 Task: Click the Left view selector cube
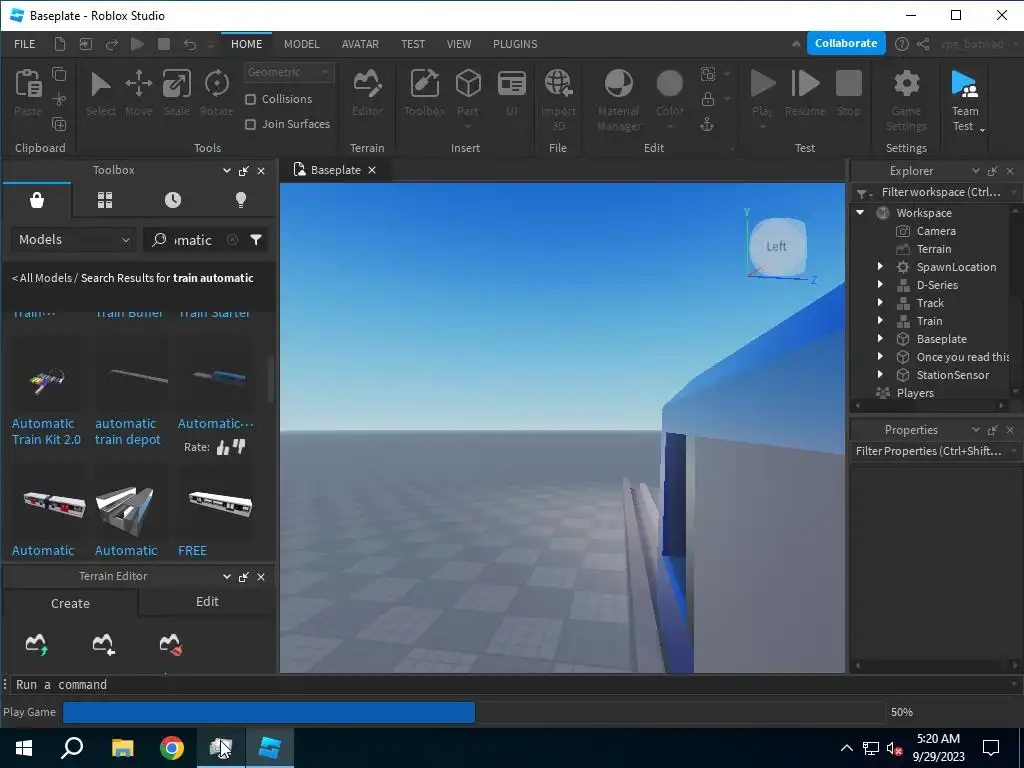click(x=776, y=246)
